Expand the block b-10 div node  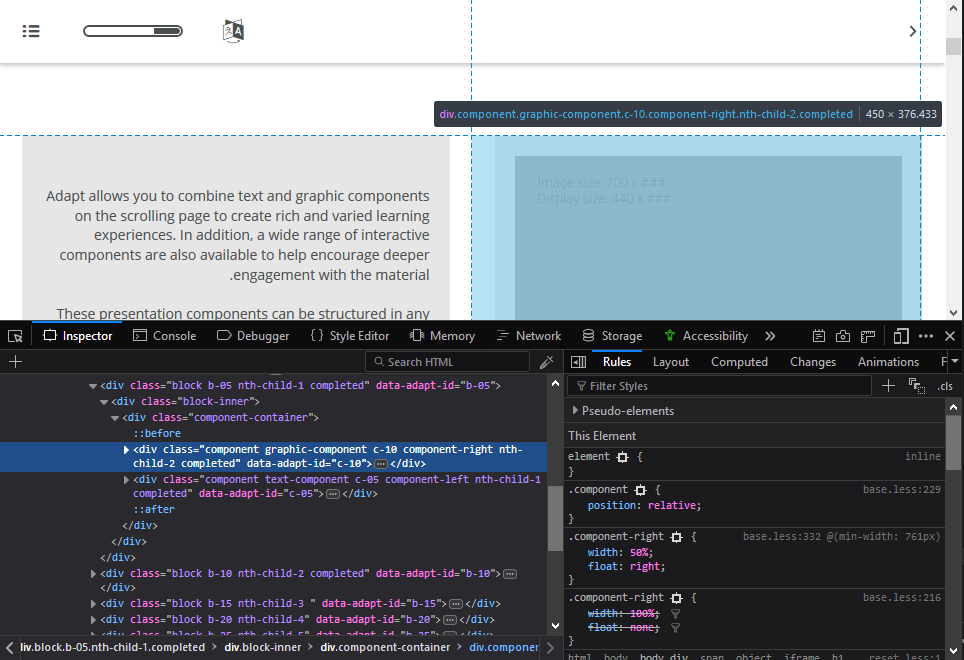click(93, 573)
